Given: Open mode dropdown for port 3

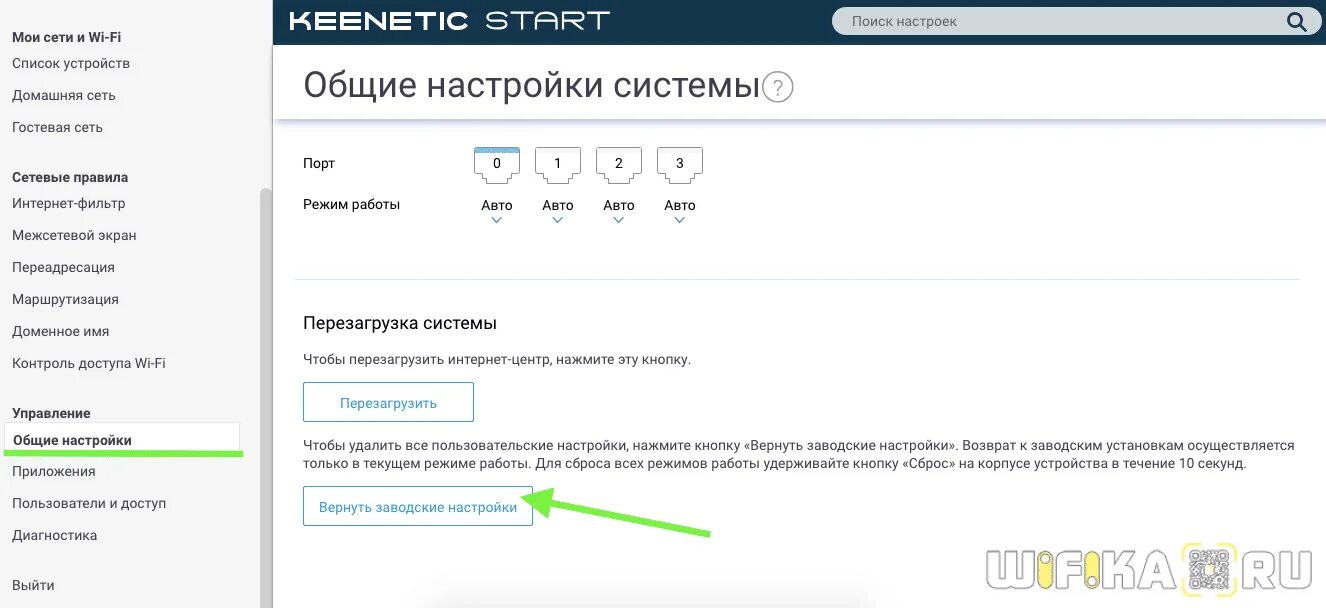Looking at the screenshot, I should point(680,211).
